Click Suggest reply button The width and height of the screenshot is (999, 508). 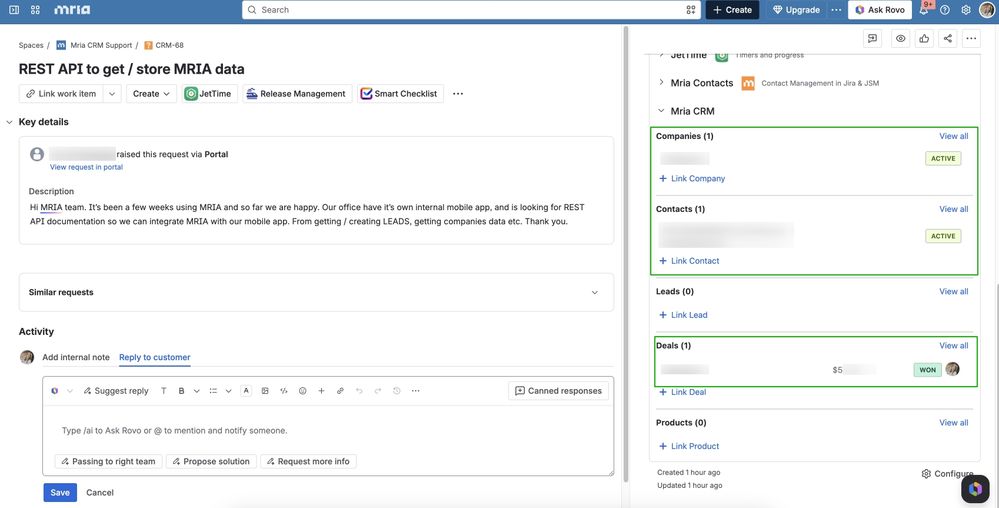[x=115, y=391]
